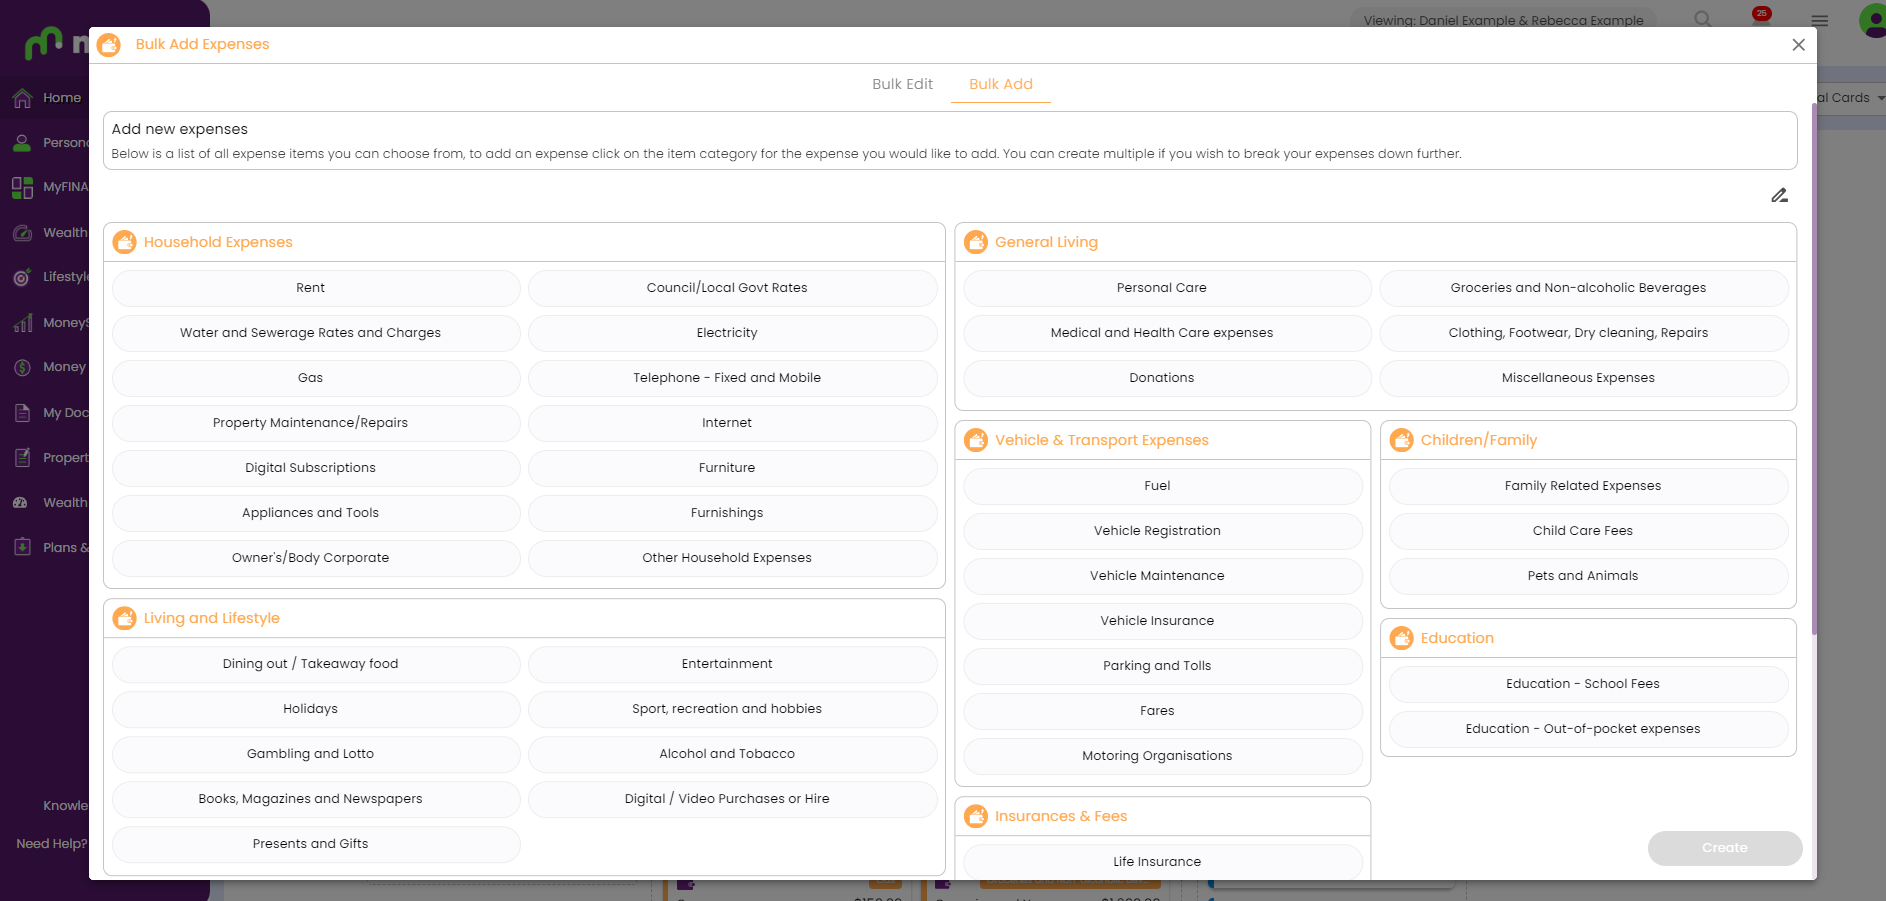Viewport: 1886px width, 901px height.
Task: Select the Internet expense item
Action: pyautogui.click(x=733, y=423)
